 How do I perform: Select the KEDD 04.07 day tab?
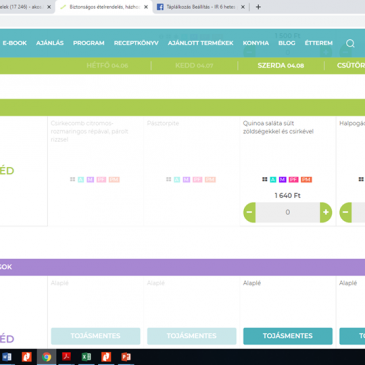click(194, 66)
